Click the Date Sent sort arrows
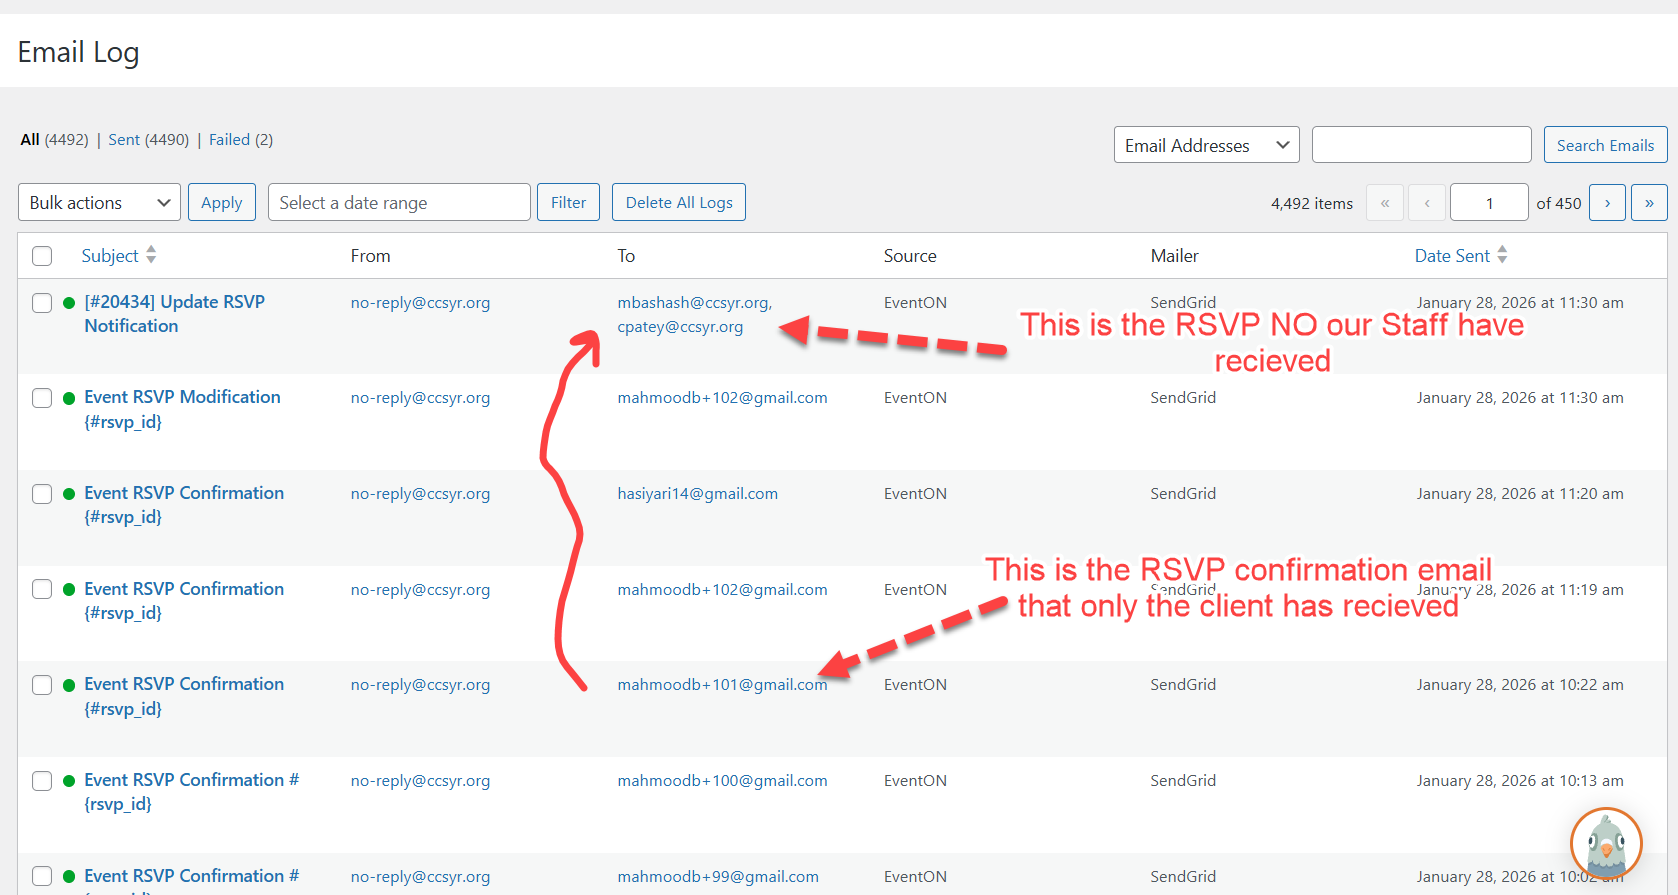Image resolution: width=1678 pixels, height=895 pixels. click(1502, 255)
